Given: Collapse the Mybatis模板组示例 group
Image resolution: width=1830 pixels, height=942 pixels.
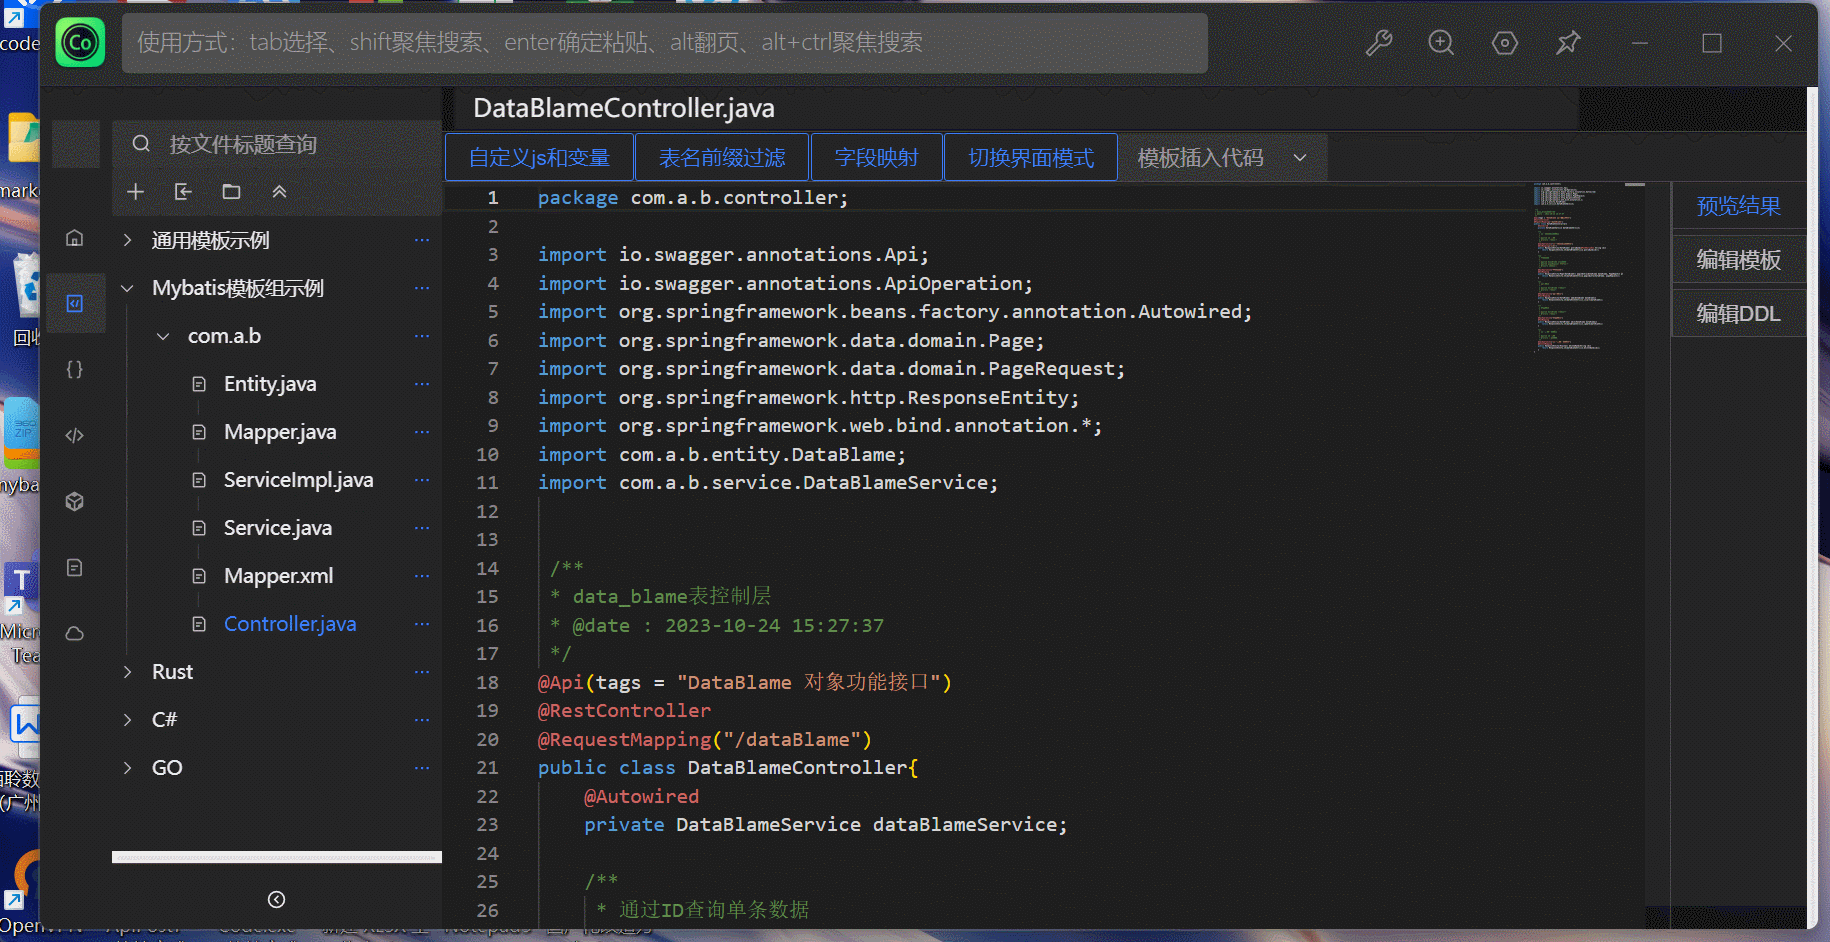Looking at the screenshot, I should (127, 288).
